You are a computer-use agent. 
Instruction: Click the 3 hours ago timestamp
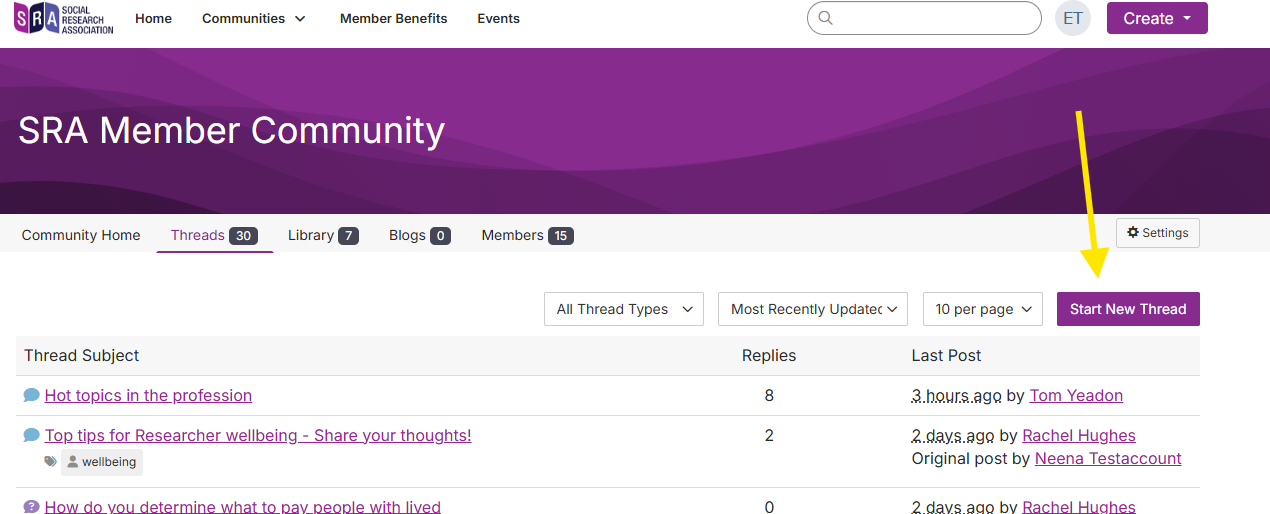(956, 395)
